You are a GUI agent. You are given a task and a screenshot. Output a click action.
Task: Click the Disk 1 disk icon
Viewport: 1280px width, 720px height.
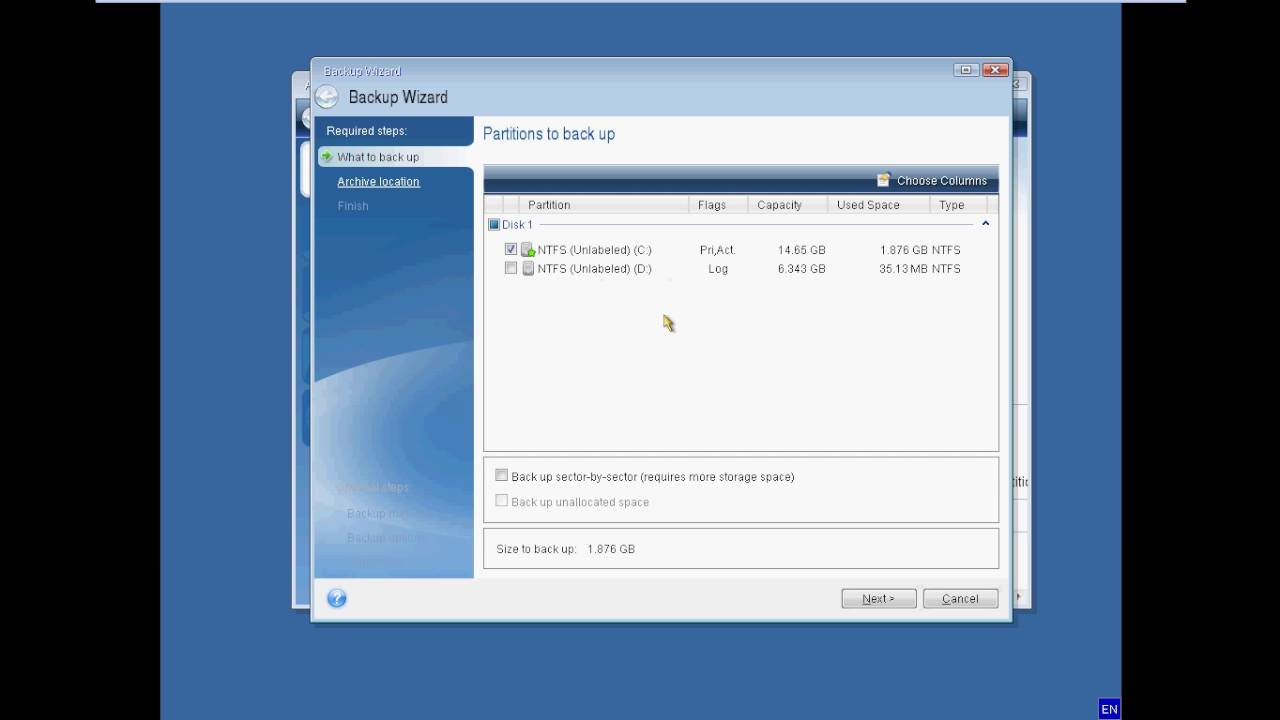493,224
